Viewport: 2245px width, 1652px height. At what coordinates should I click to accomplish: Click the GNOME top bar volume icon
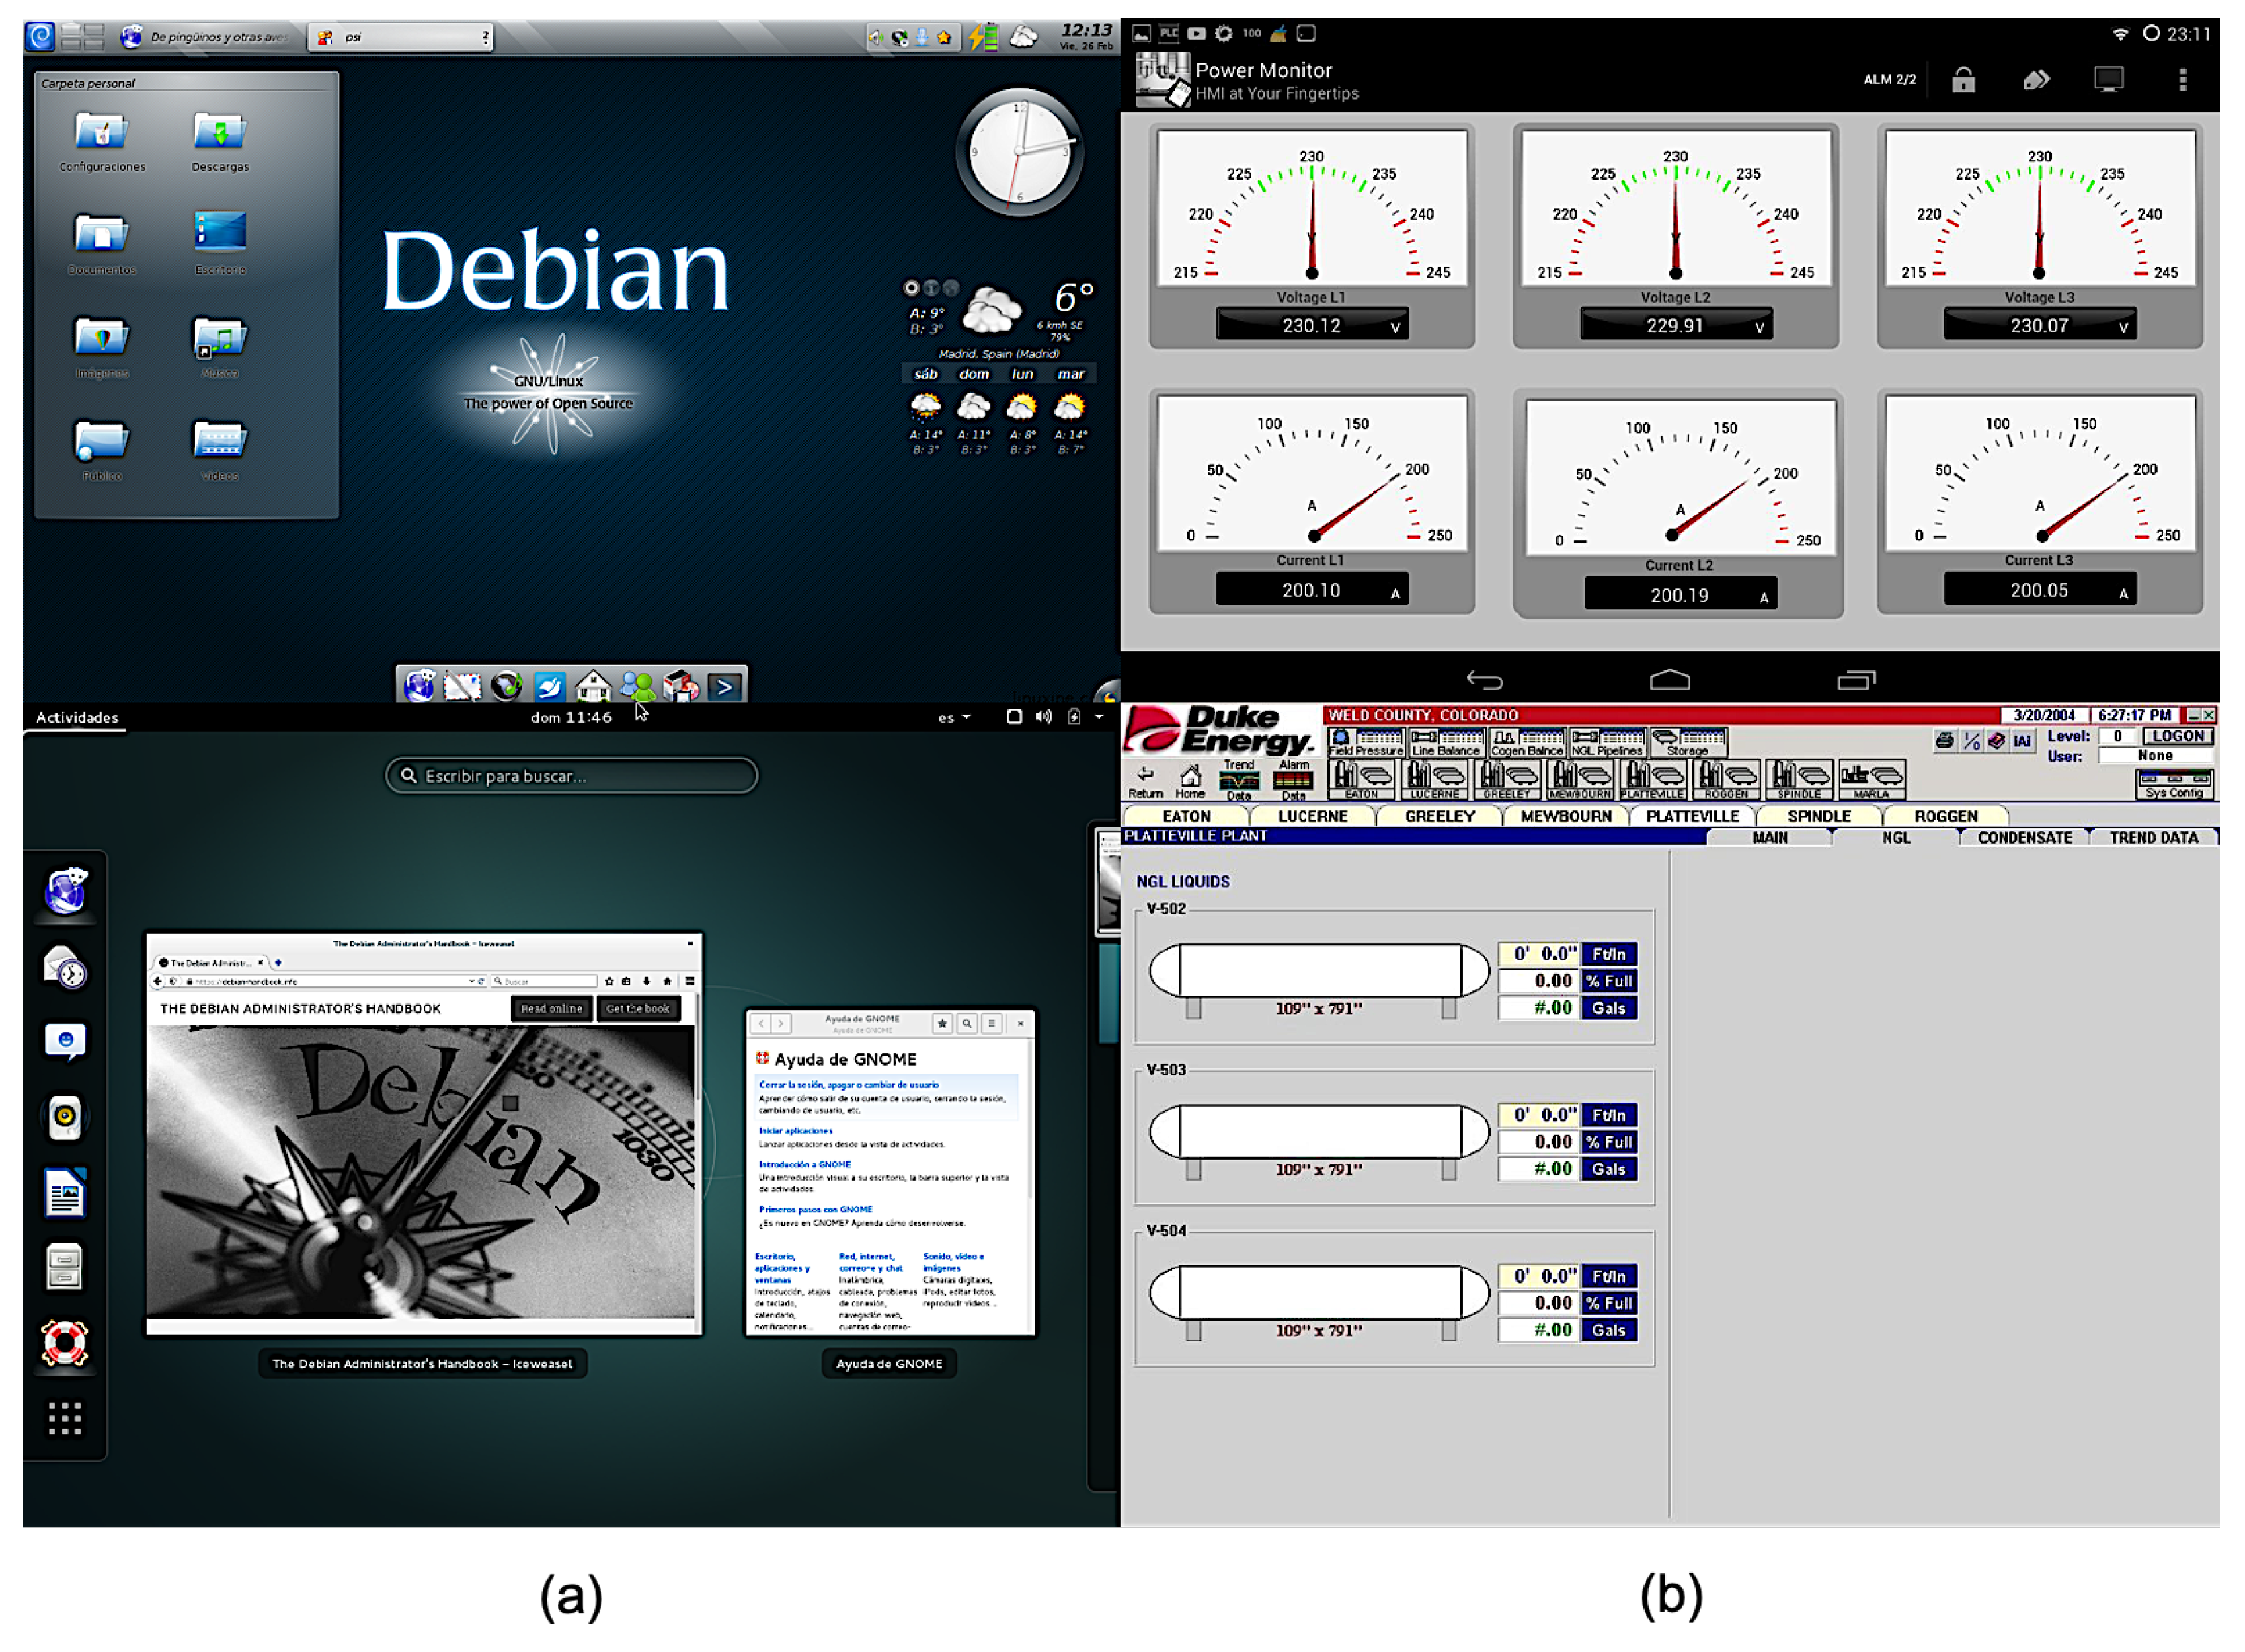pos(1043,717)
